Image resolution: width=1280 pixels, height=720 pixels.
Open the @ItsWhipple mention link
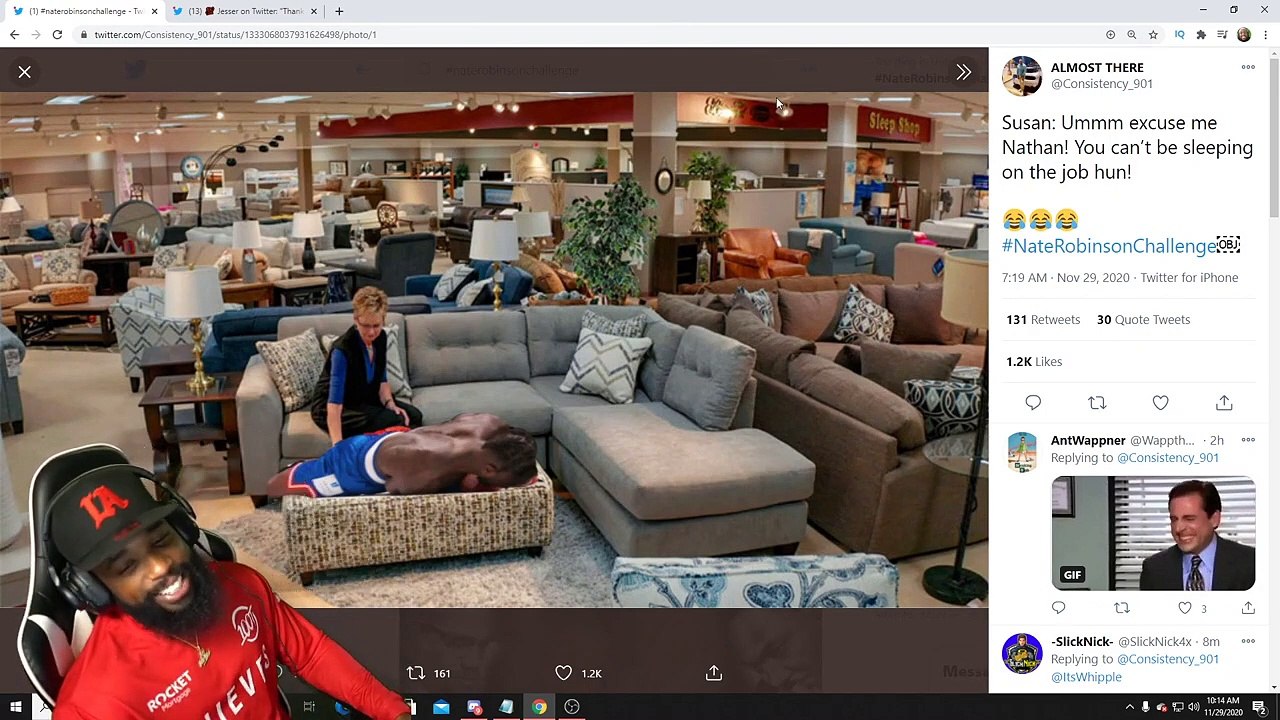click(x=1086, y=677)
